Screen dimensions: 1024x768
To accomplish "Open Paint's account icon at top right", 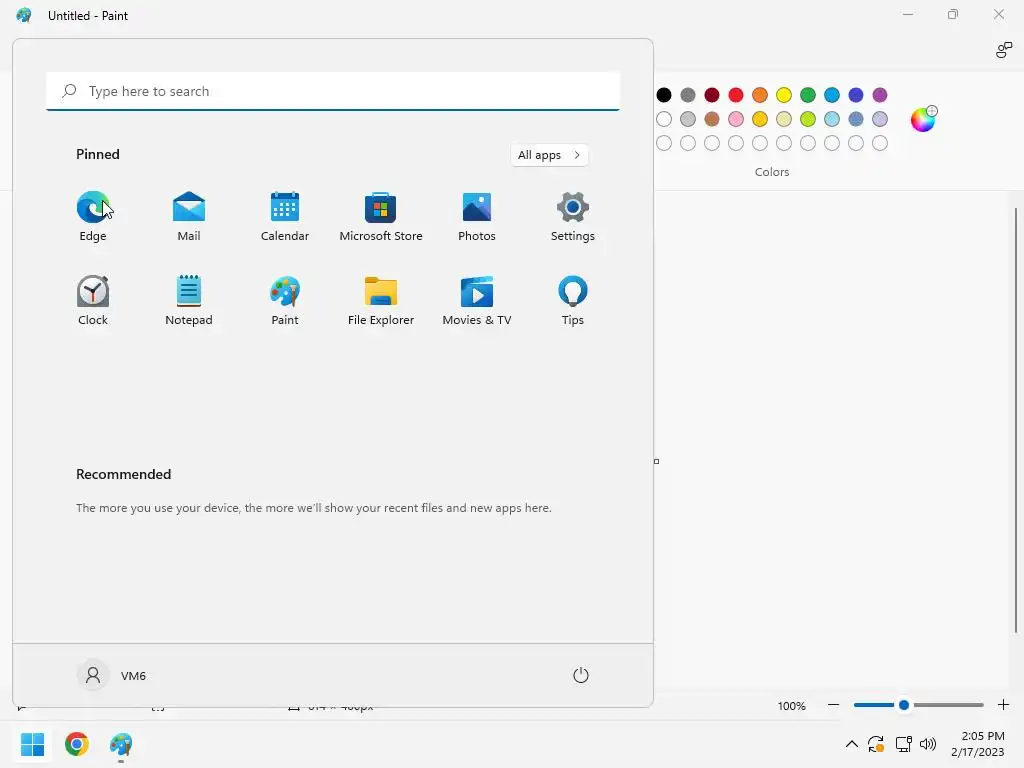I will [1004, 50].
